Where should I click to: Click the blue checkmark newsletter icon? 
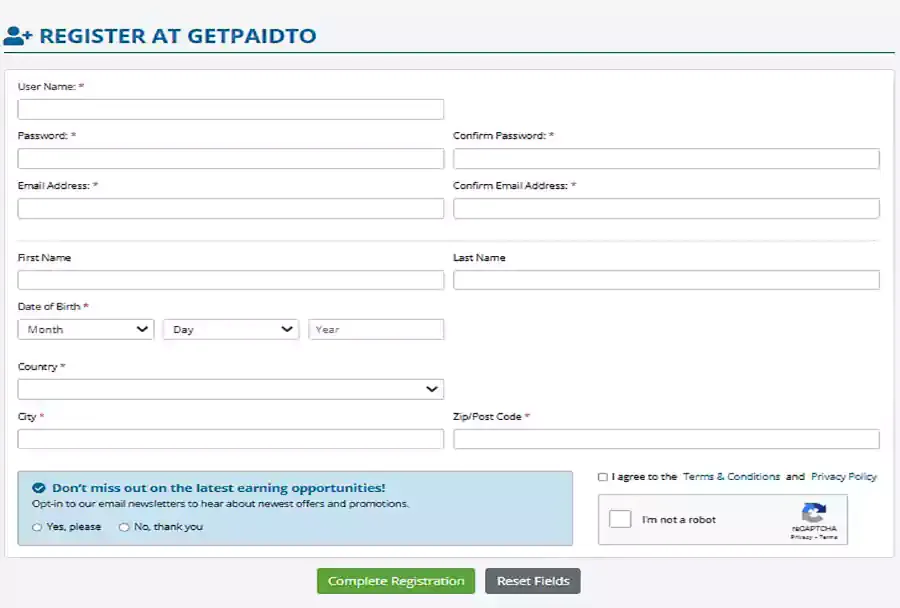38,488
